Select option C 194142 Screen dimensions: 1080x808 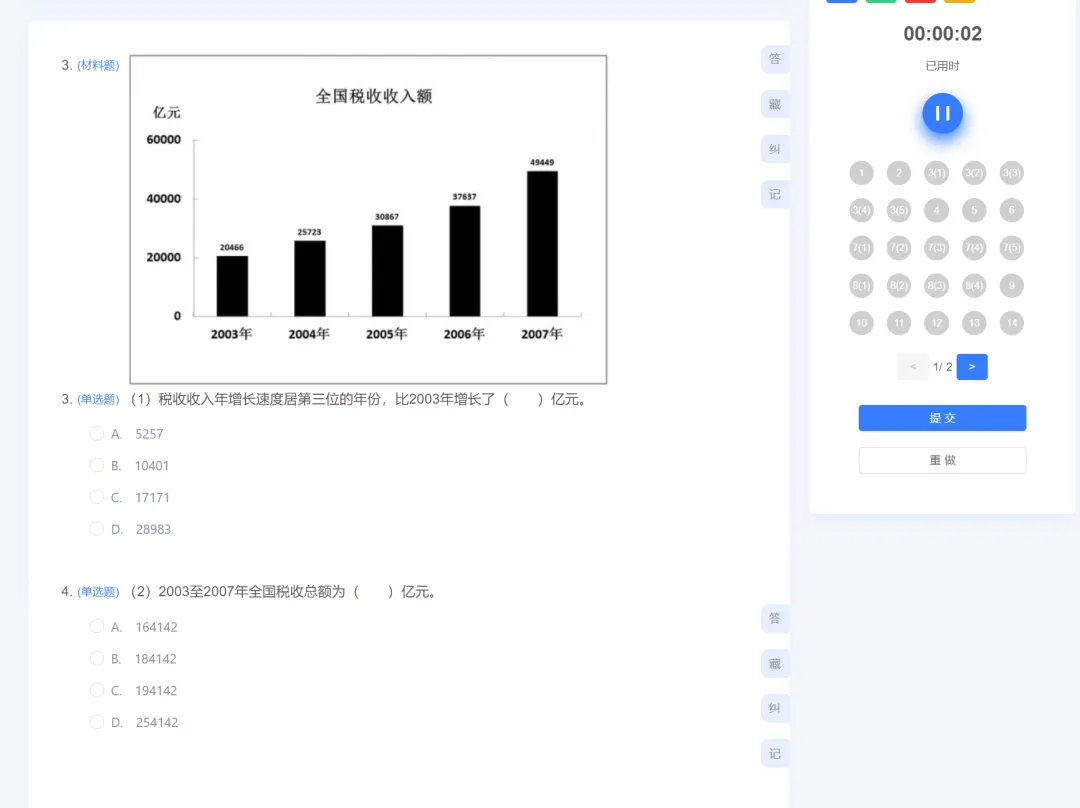click(x=96, y=690)
